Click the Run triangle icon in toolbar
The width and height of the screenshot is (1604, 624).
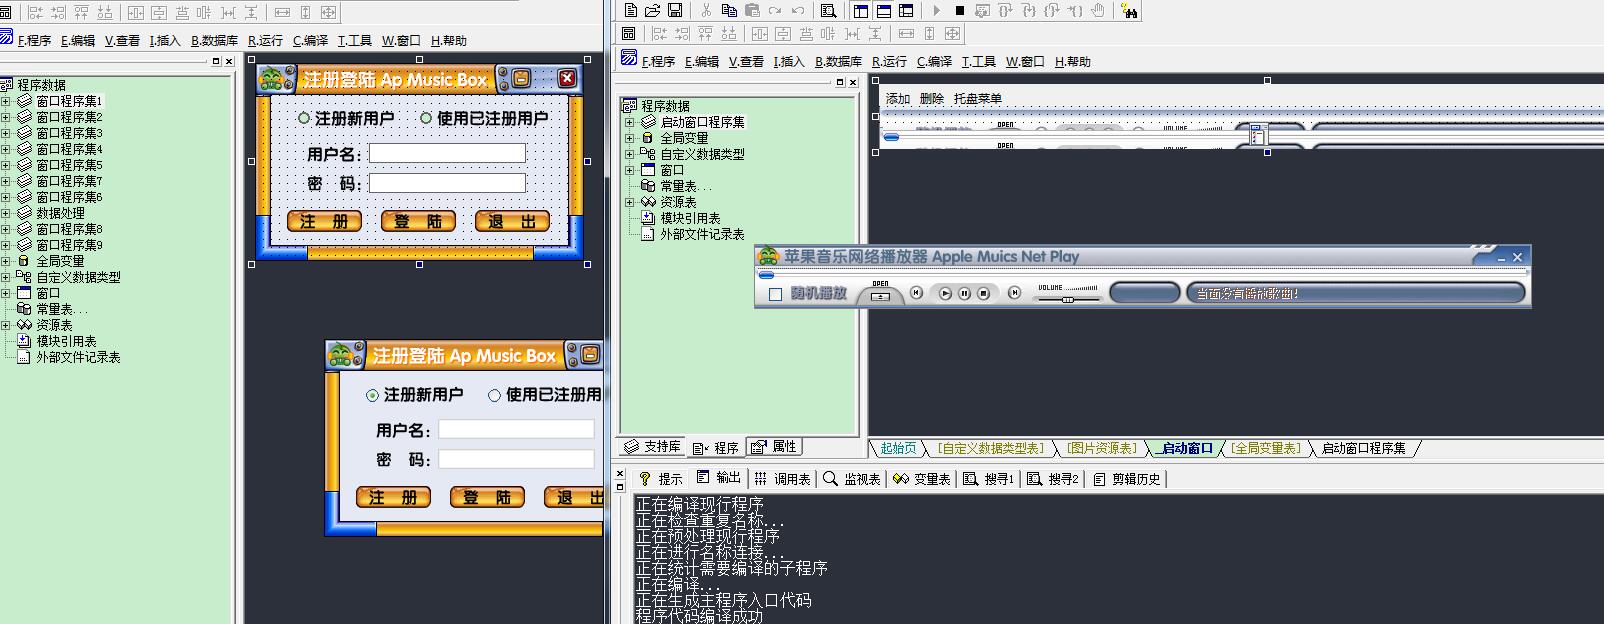(x=936, y=10)
